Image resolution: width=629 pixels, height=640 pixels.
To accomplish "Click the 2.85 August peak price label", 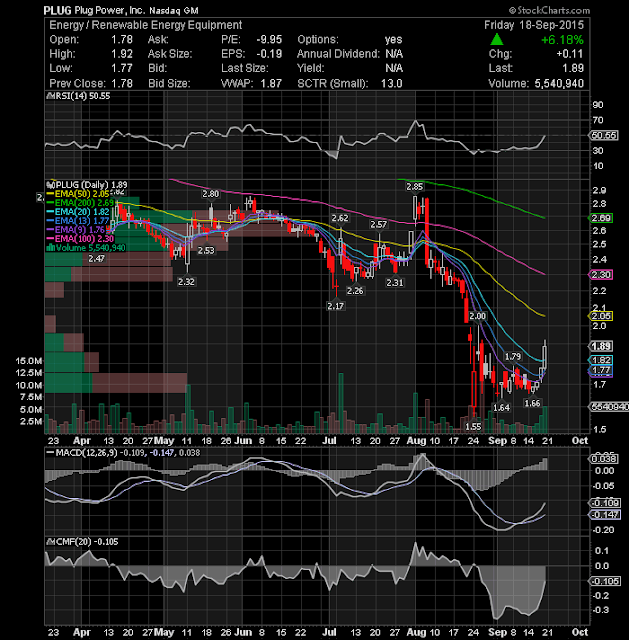I will point(414,187).
